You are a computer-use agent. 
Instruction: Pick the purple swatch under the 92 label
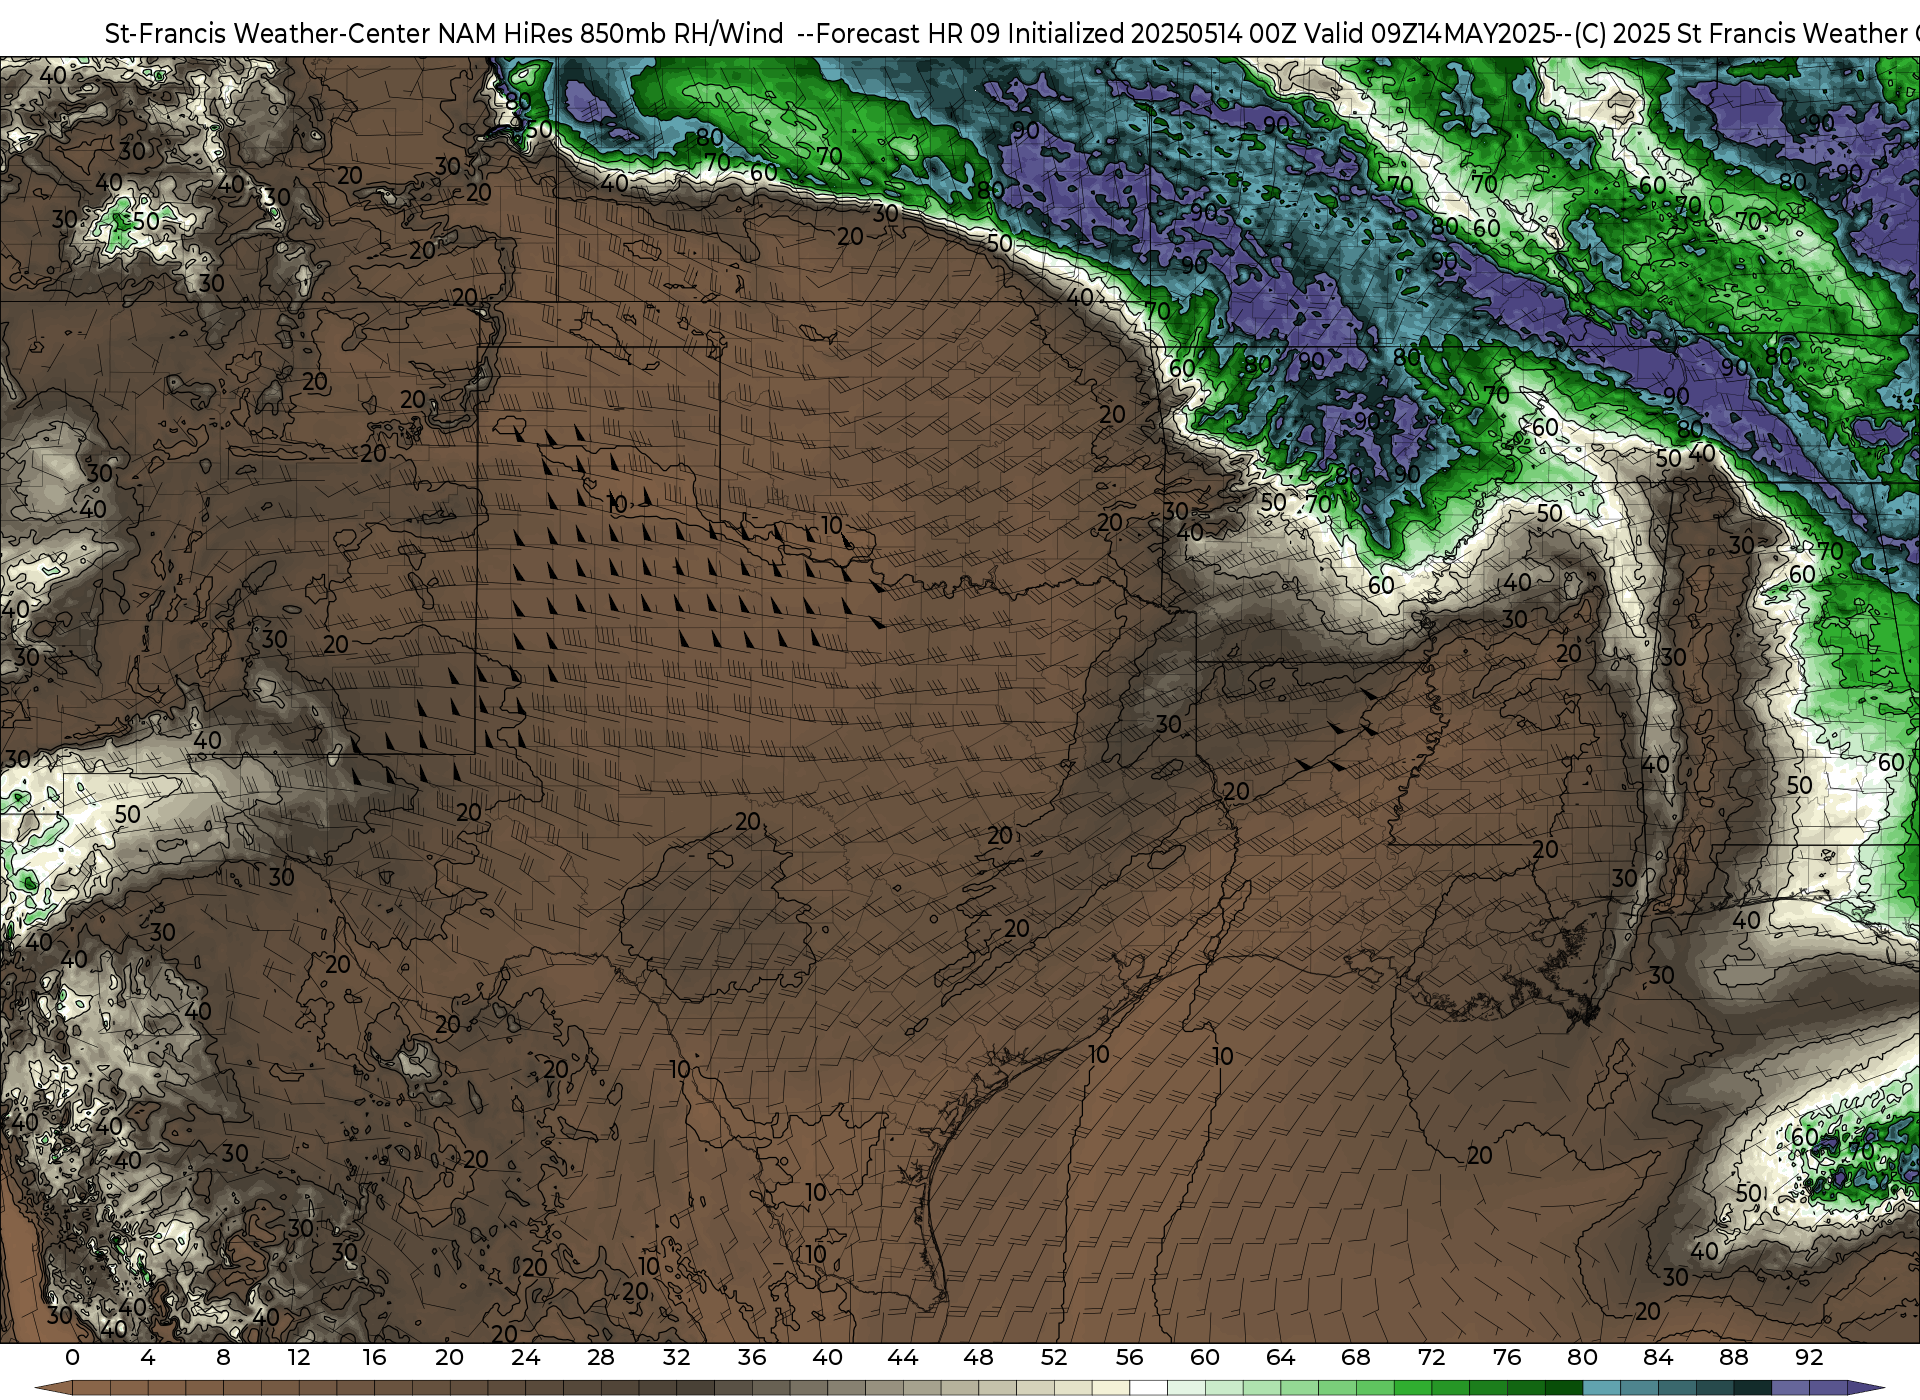[1828, 1388]
